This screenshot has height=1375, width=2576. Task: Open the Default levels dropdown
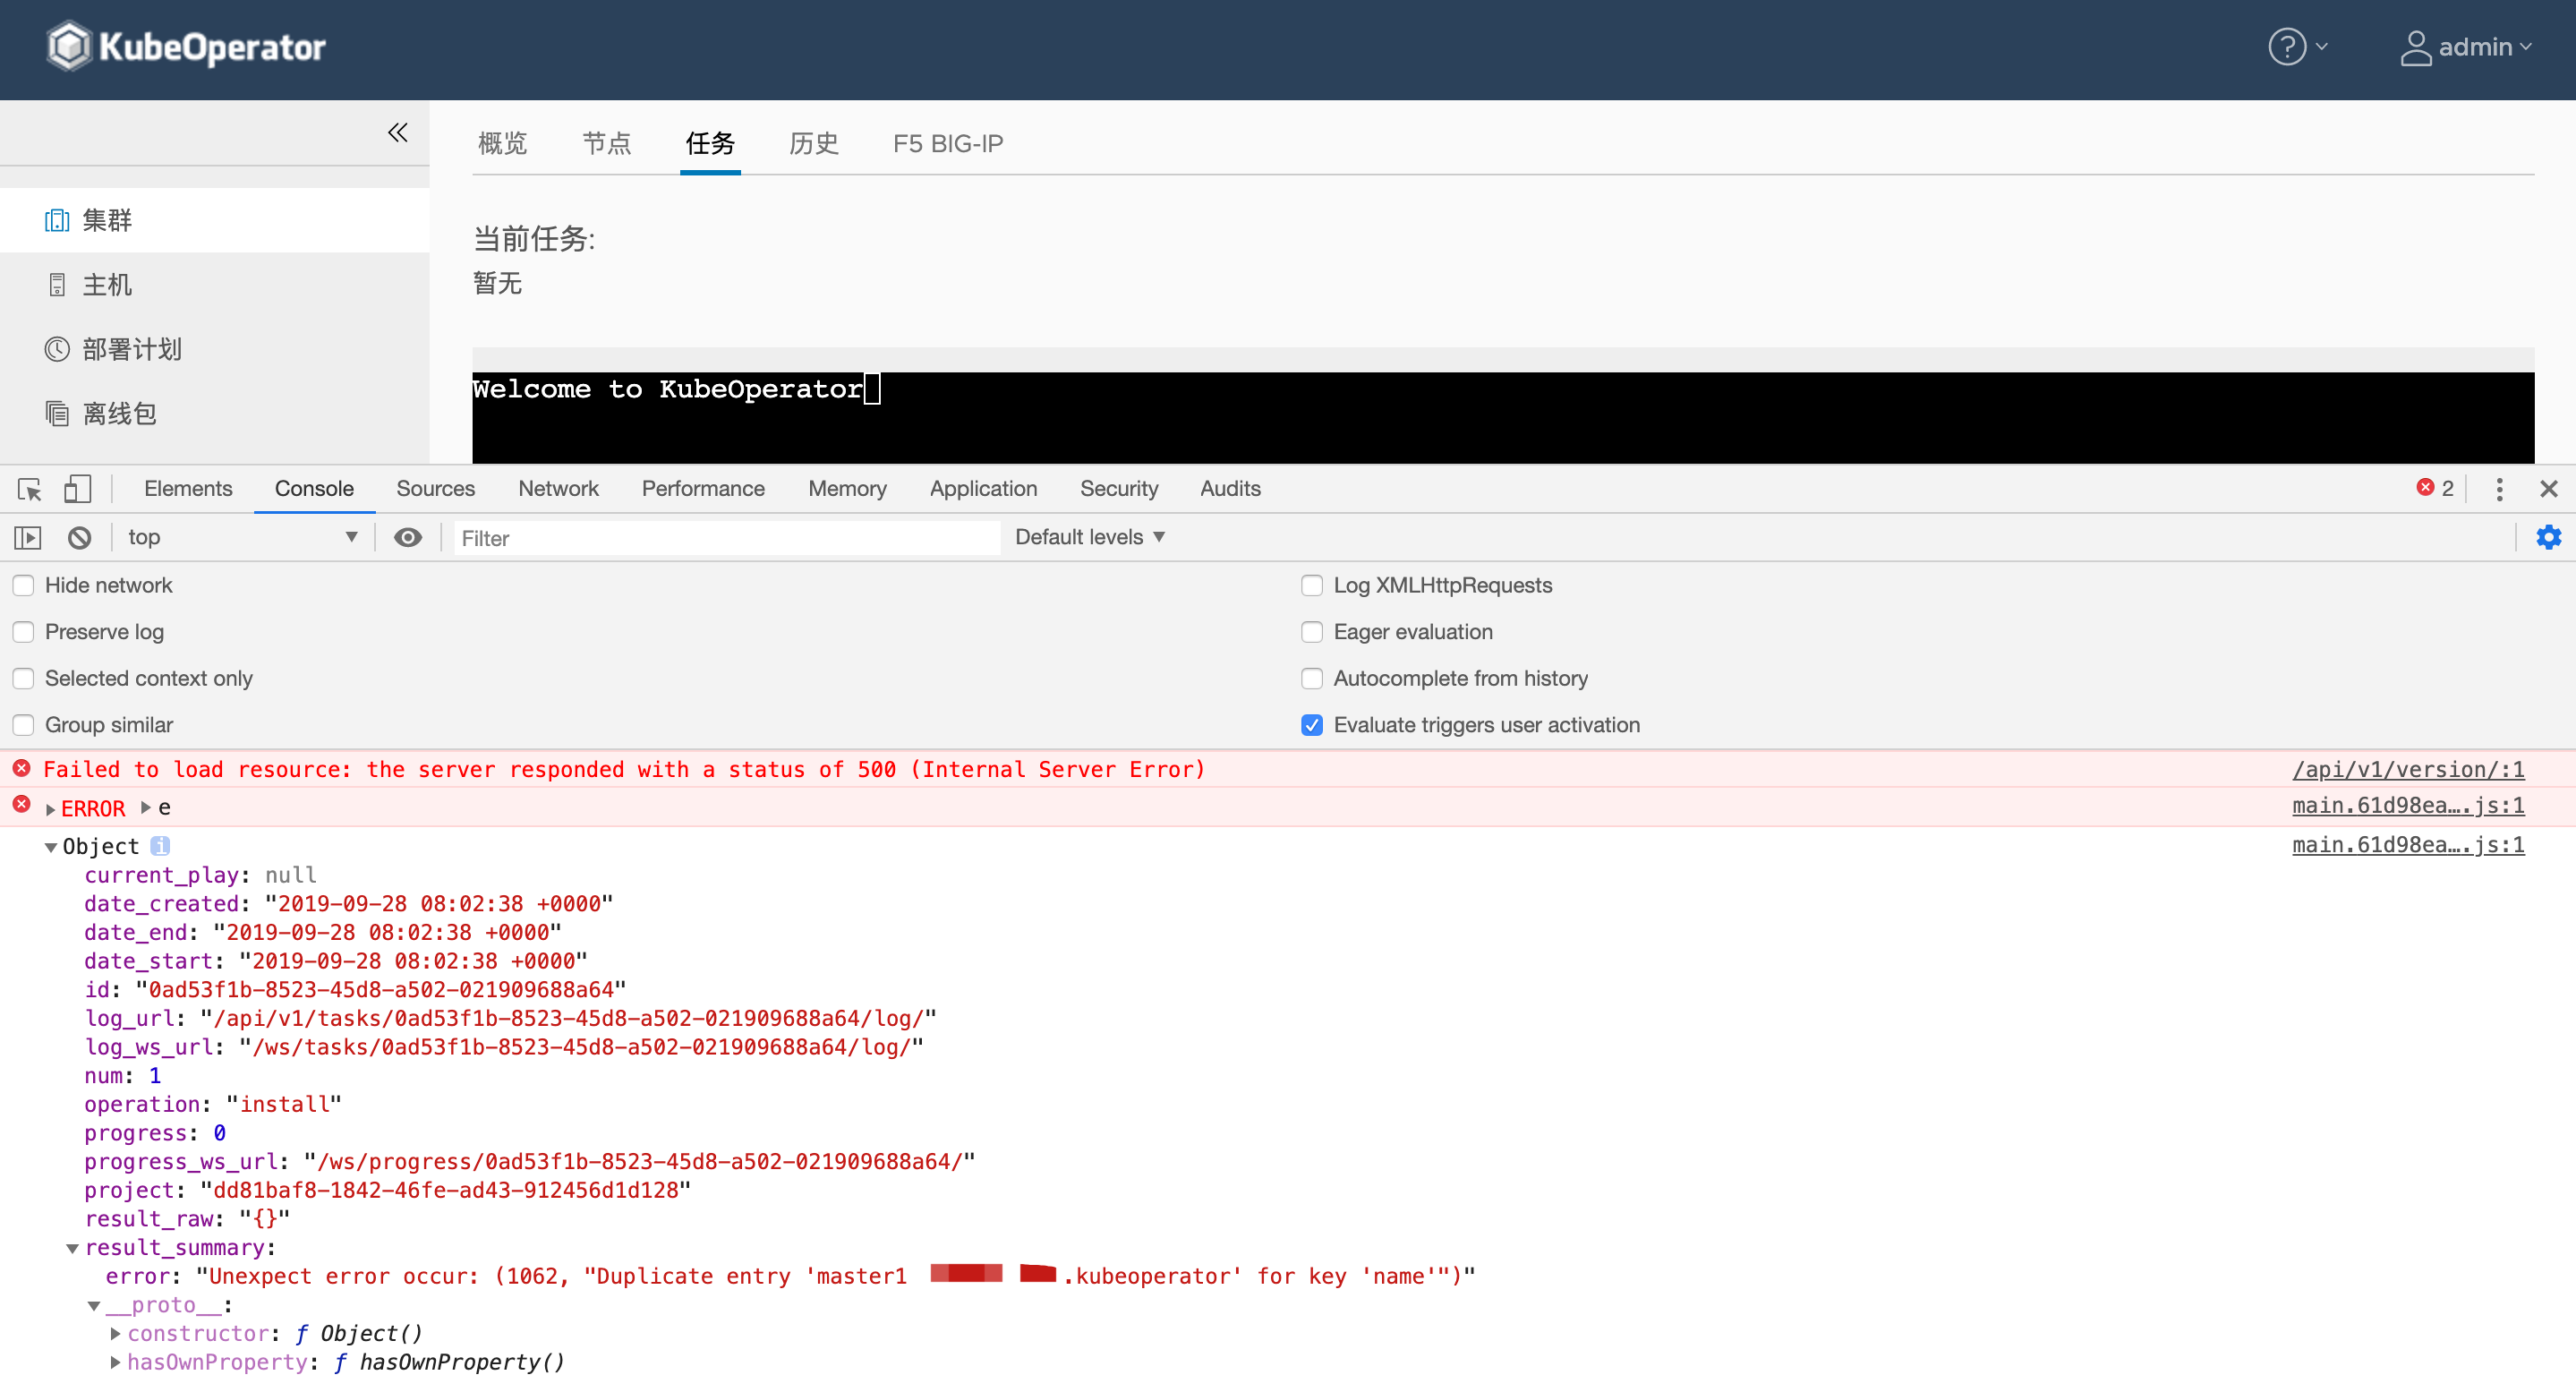coord(1090,538)
